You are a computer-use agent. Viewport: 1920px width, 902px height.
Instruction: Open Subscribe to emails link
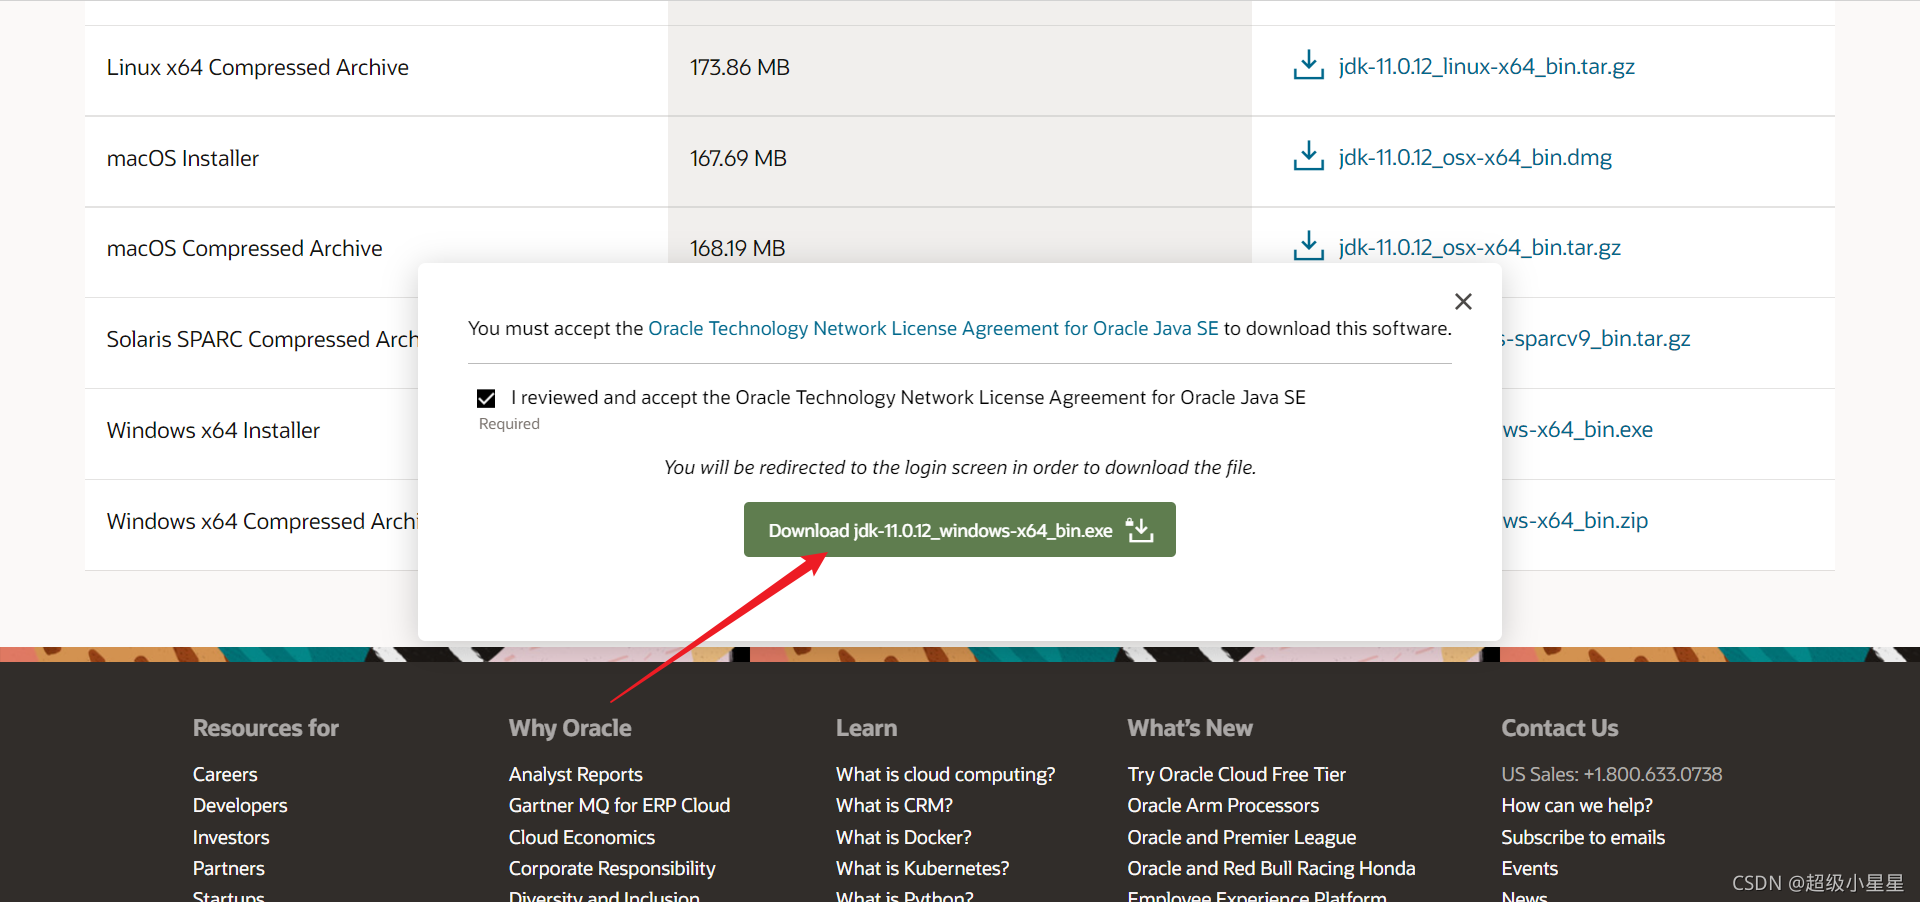pos(1583,837)
